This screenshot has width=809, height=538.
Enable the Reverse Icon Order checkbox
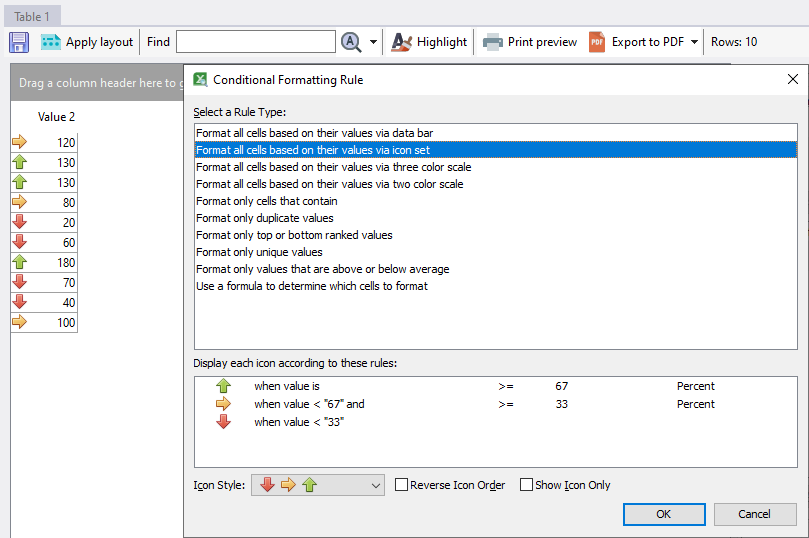(402, 485)
